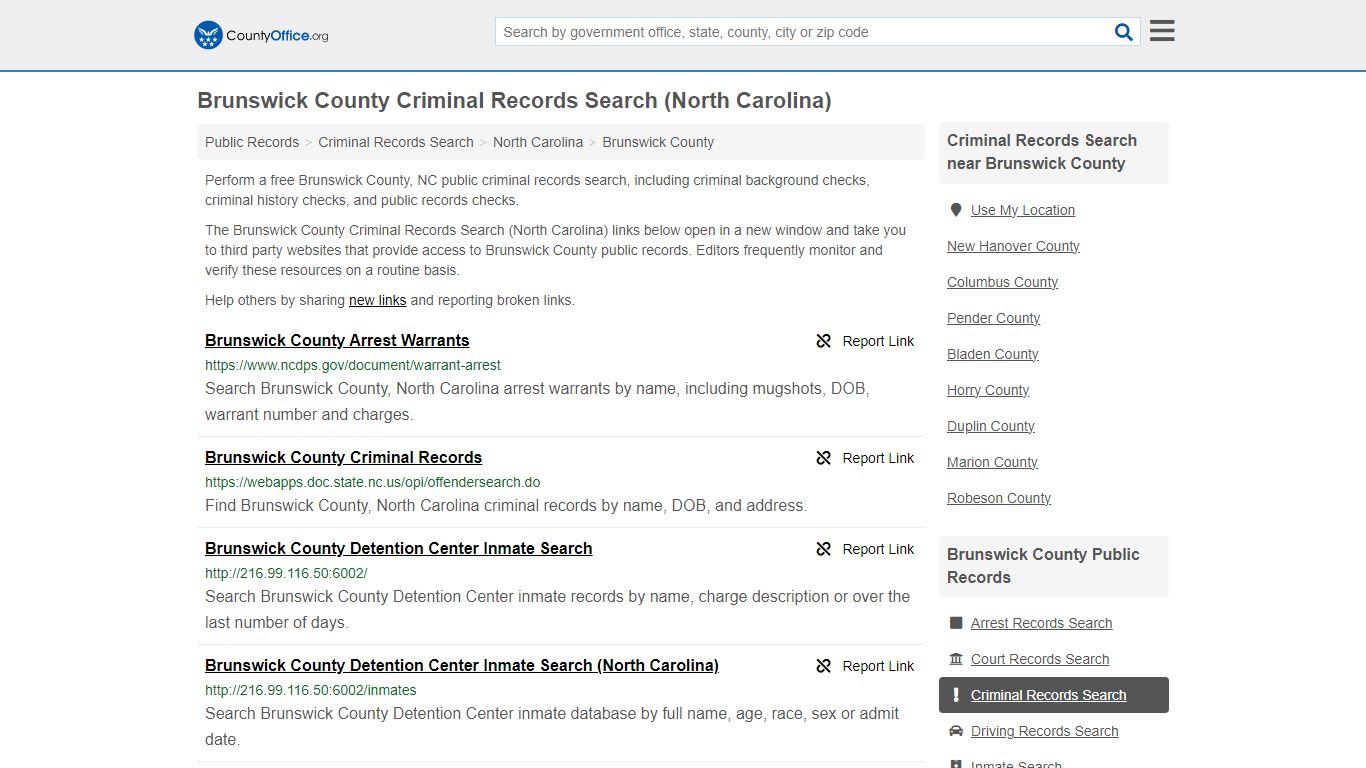The height and width of the screenshot is (768, 1366).
Task: Open Driving Records Search sidebar item
Action: [x=1044, y=731]
